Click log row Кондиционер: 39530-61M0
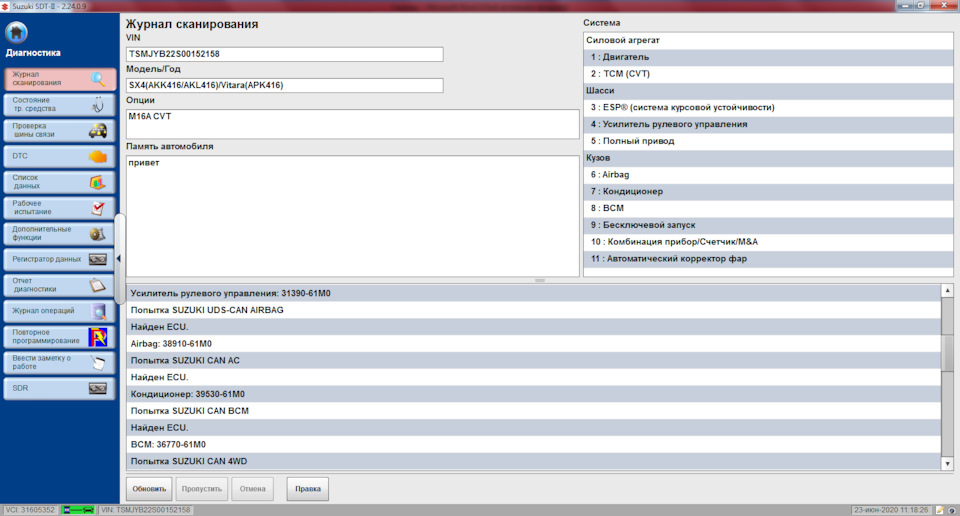 (x=533, y=394)
